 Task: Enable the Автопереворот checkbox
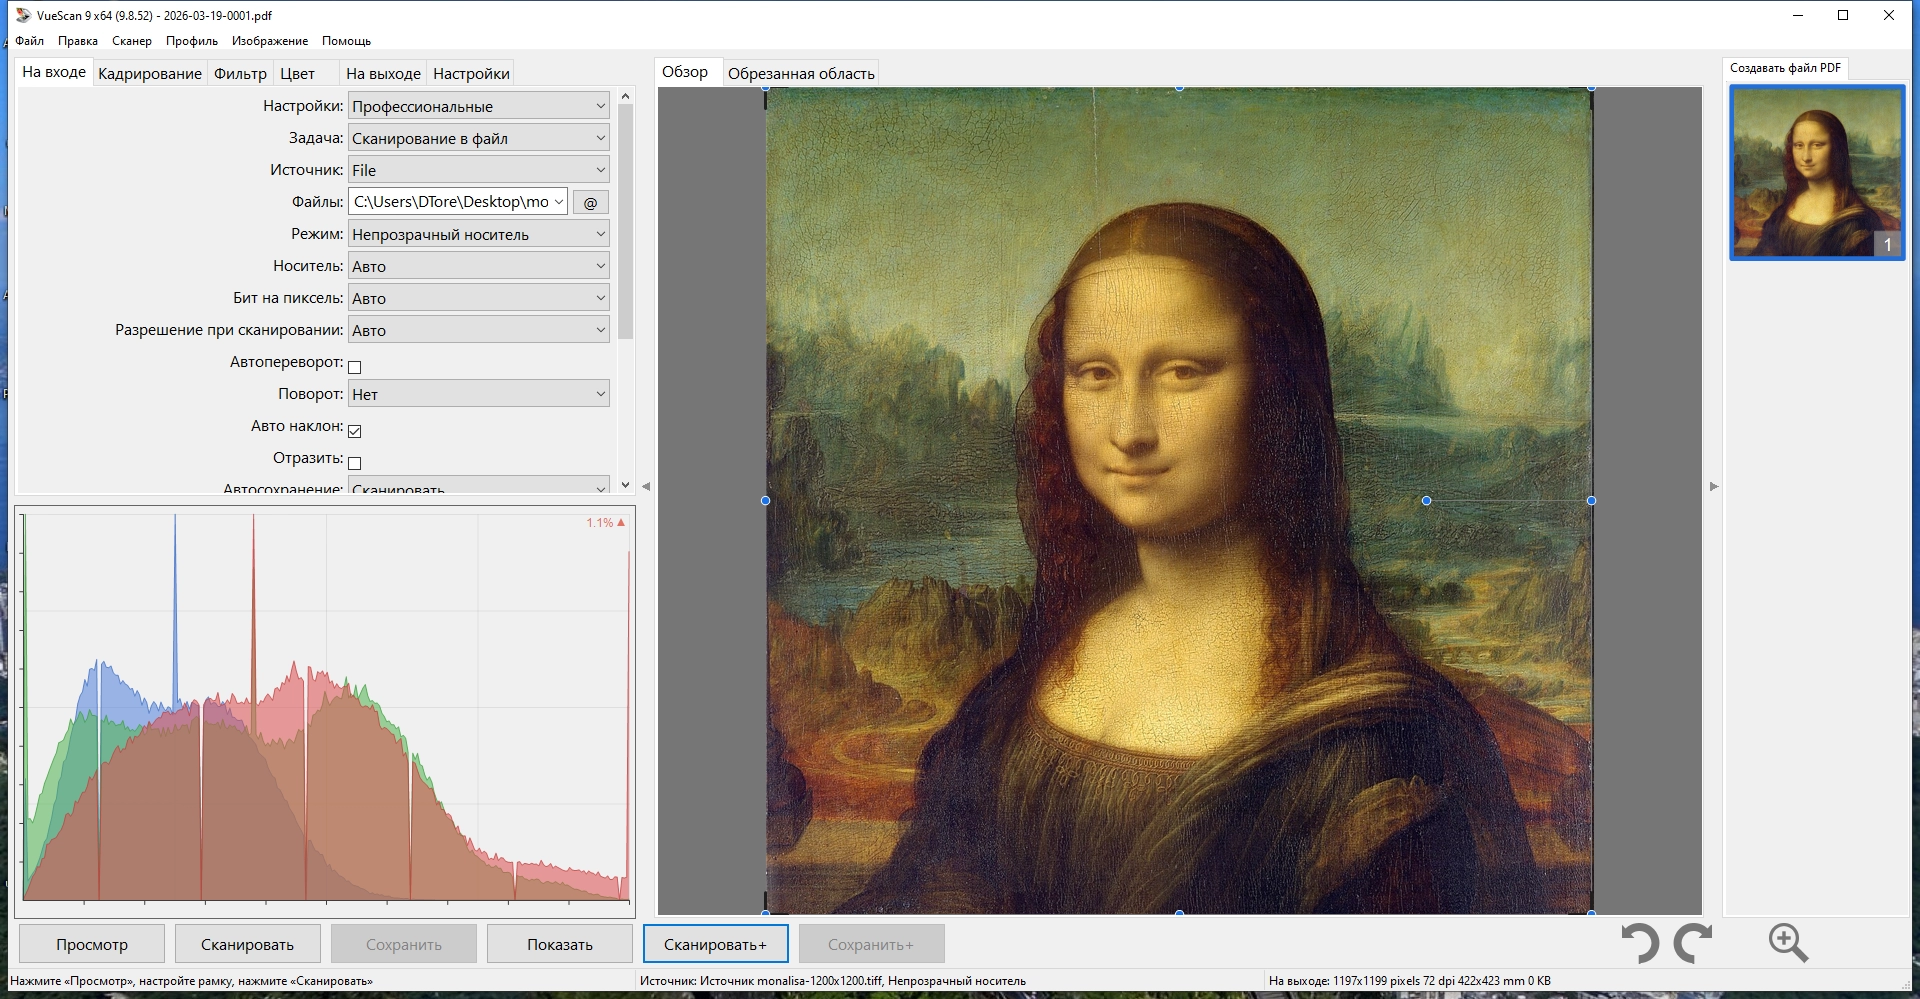pos(355,367)
